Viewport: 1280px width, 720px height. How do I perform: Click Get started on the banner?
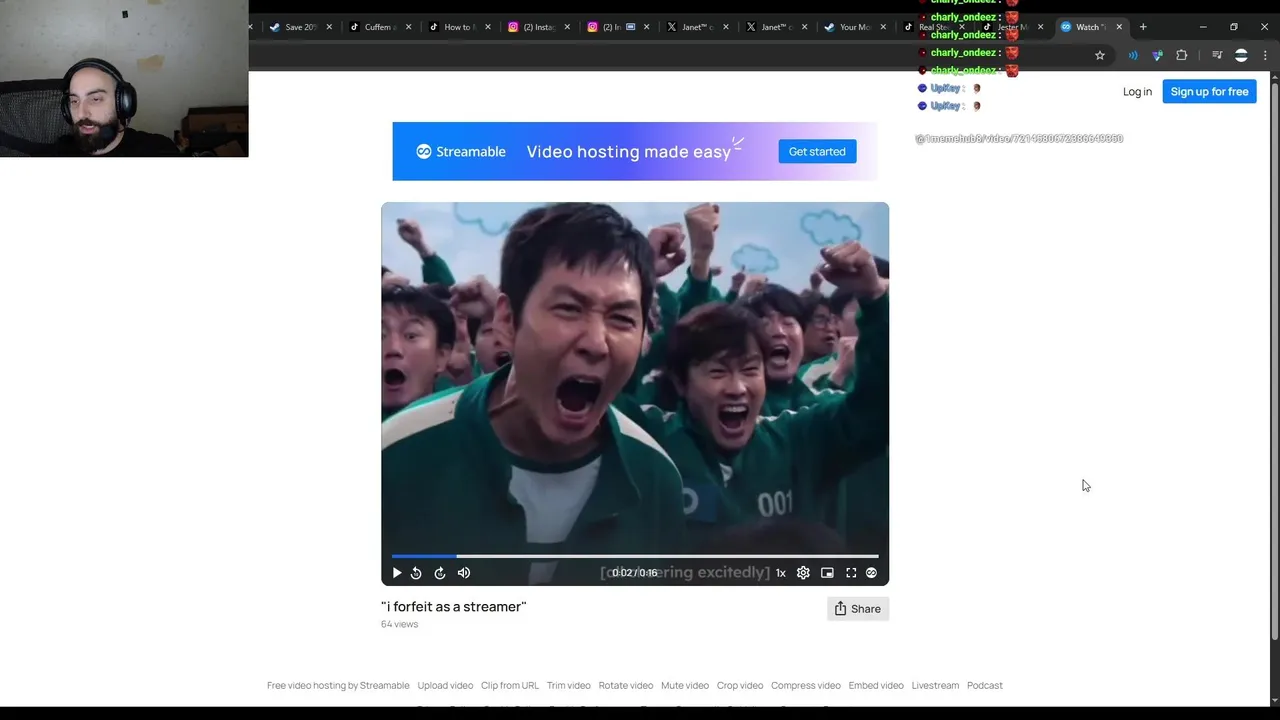point(817,152)
